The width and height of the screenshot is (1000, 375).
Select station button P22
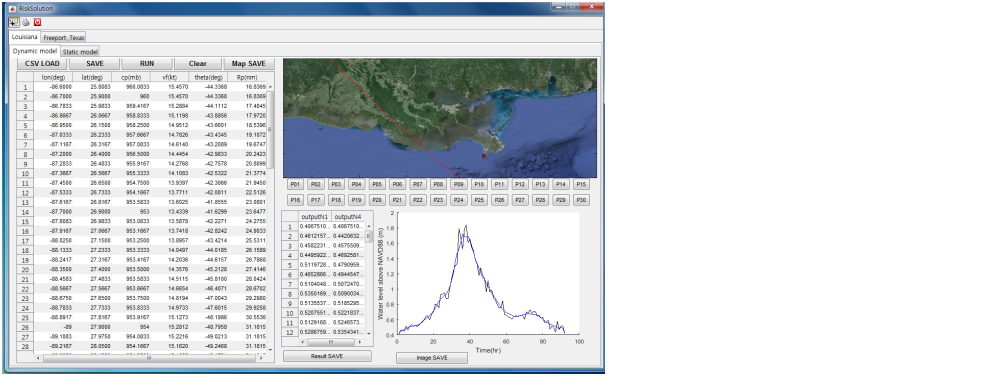point(418,200)
